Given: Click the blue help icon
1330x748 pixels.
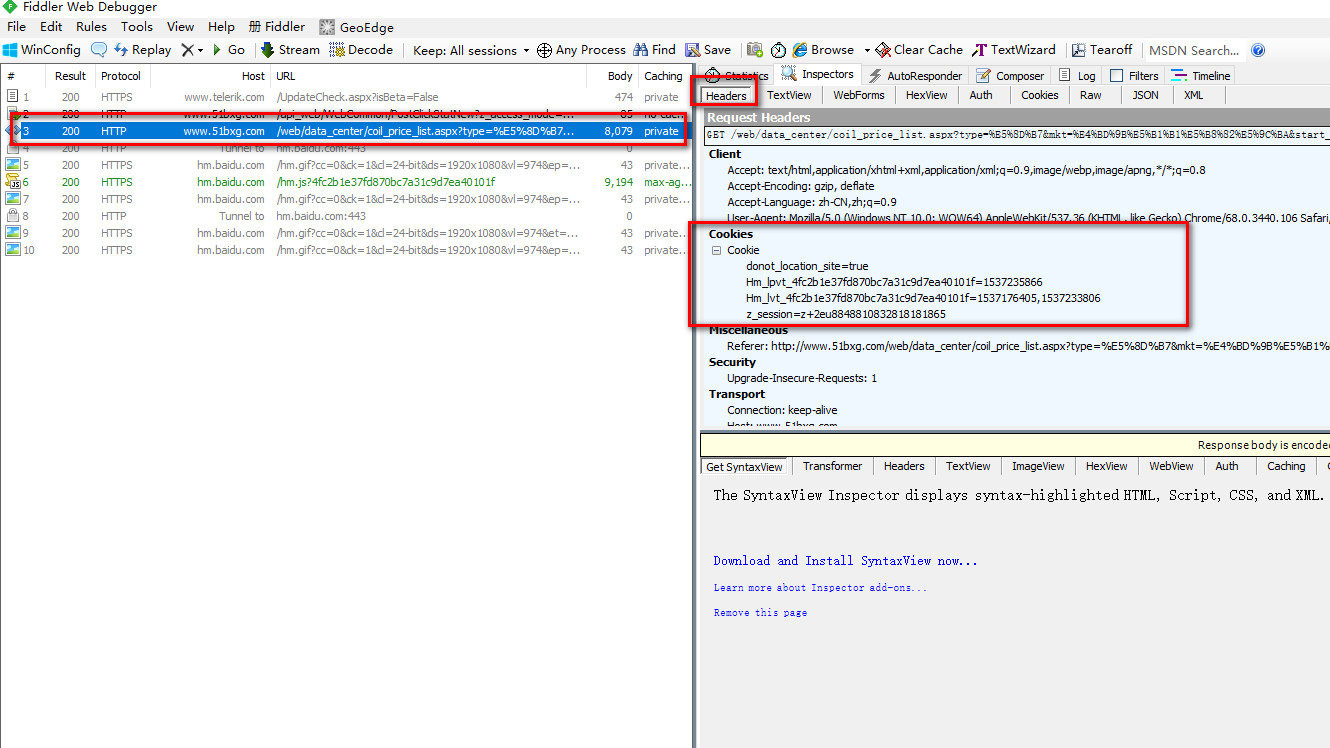Looking at the screenshot, I should [x=1258, y=50].
